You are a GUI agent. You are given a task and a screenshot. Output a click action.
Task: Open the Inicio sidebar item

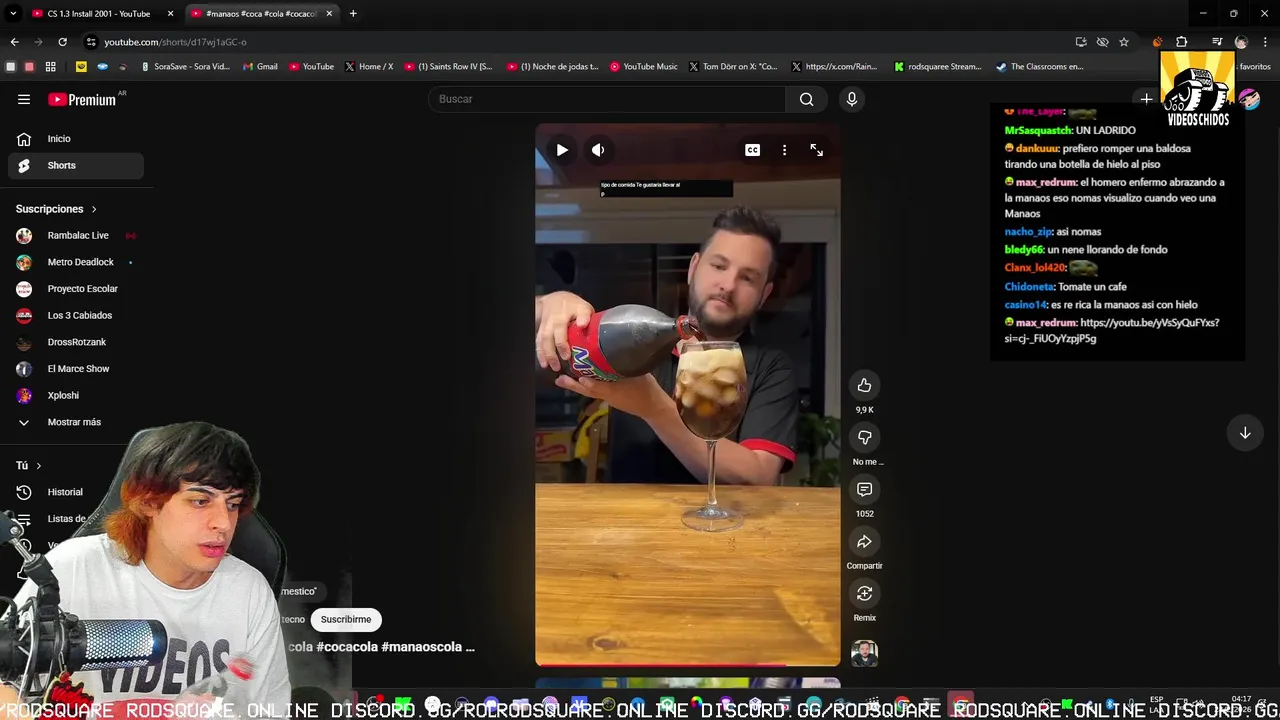pyautogui.click(x=76, y=139)
